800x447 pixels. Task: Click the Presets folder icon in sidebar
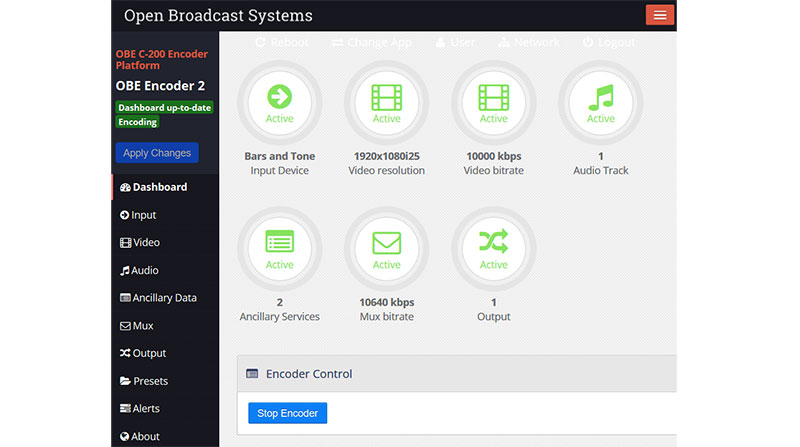(126, 381)
